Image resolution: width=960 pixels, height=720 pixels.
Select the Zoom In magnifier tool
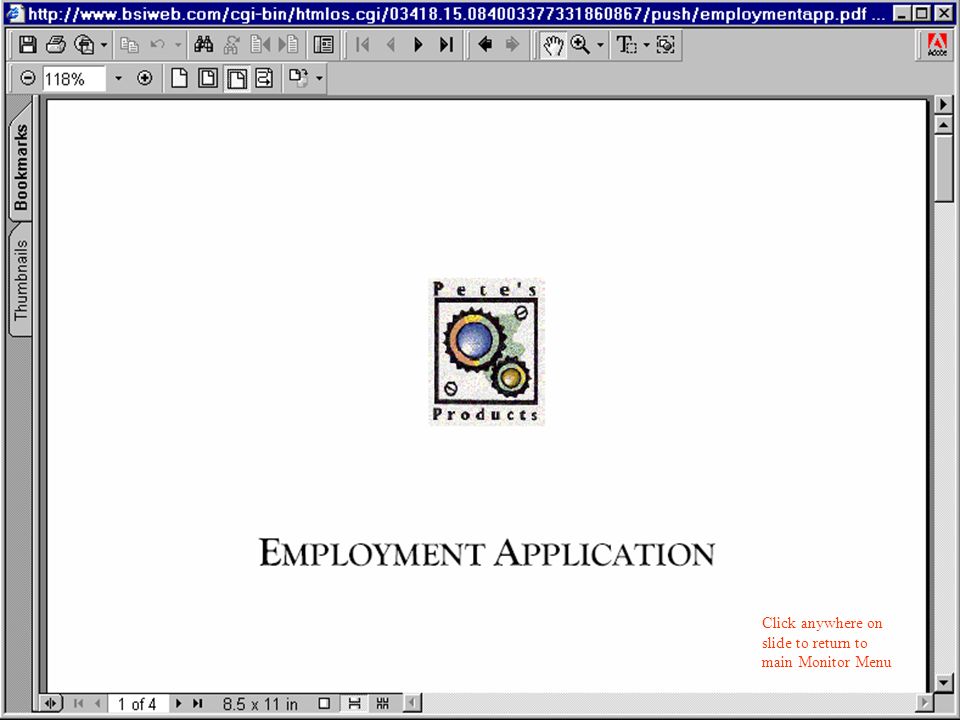pyautogui.click(x=580, y=45)
